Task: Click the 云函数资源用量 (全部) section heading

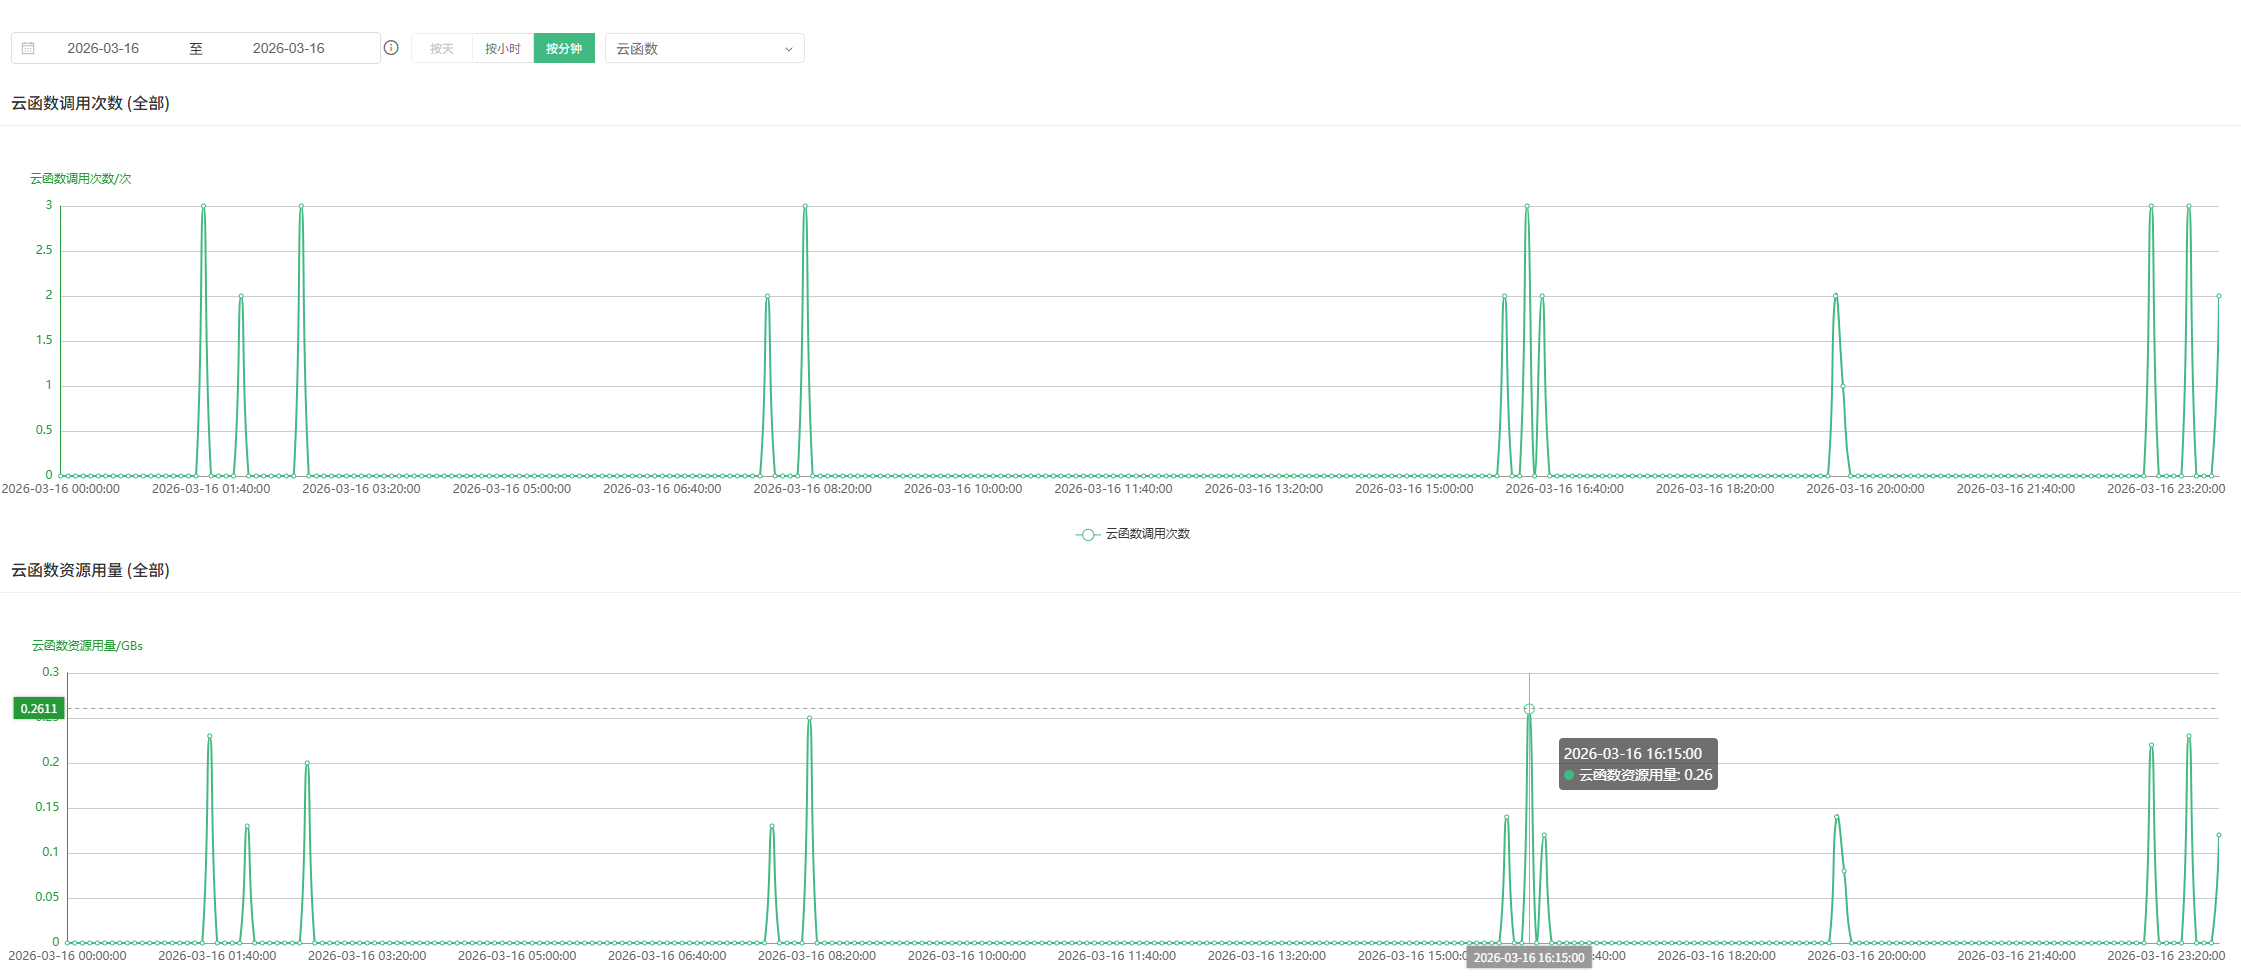Action: [90, 570]
